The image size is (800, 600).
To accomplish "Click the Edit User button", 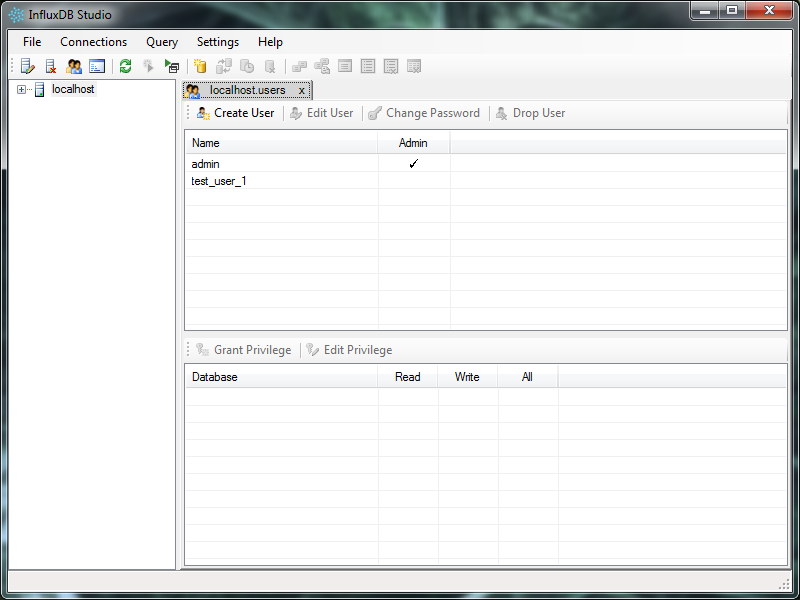I will [321, 113].
